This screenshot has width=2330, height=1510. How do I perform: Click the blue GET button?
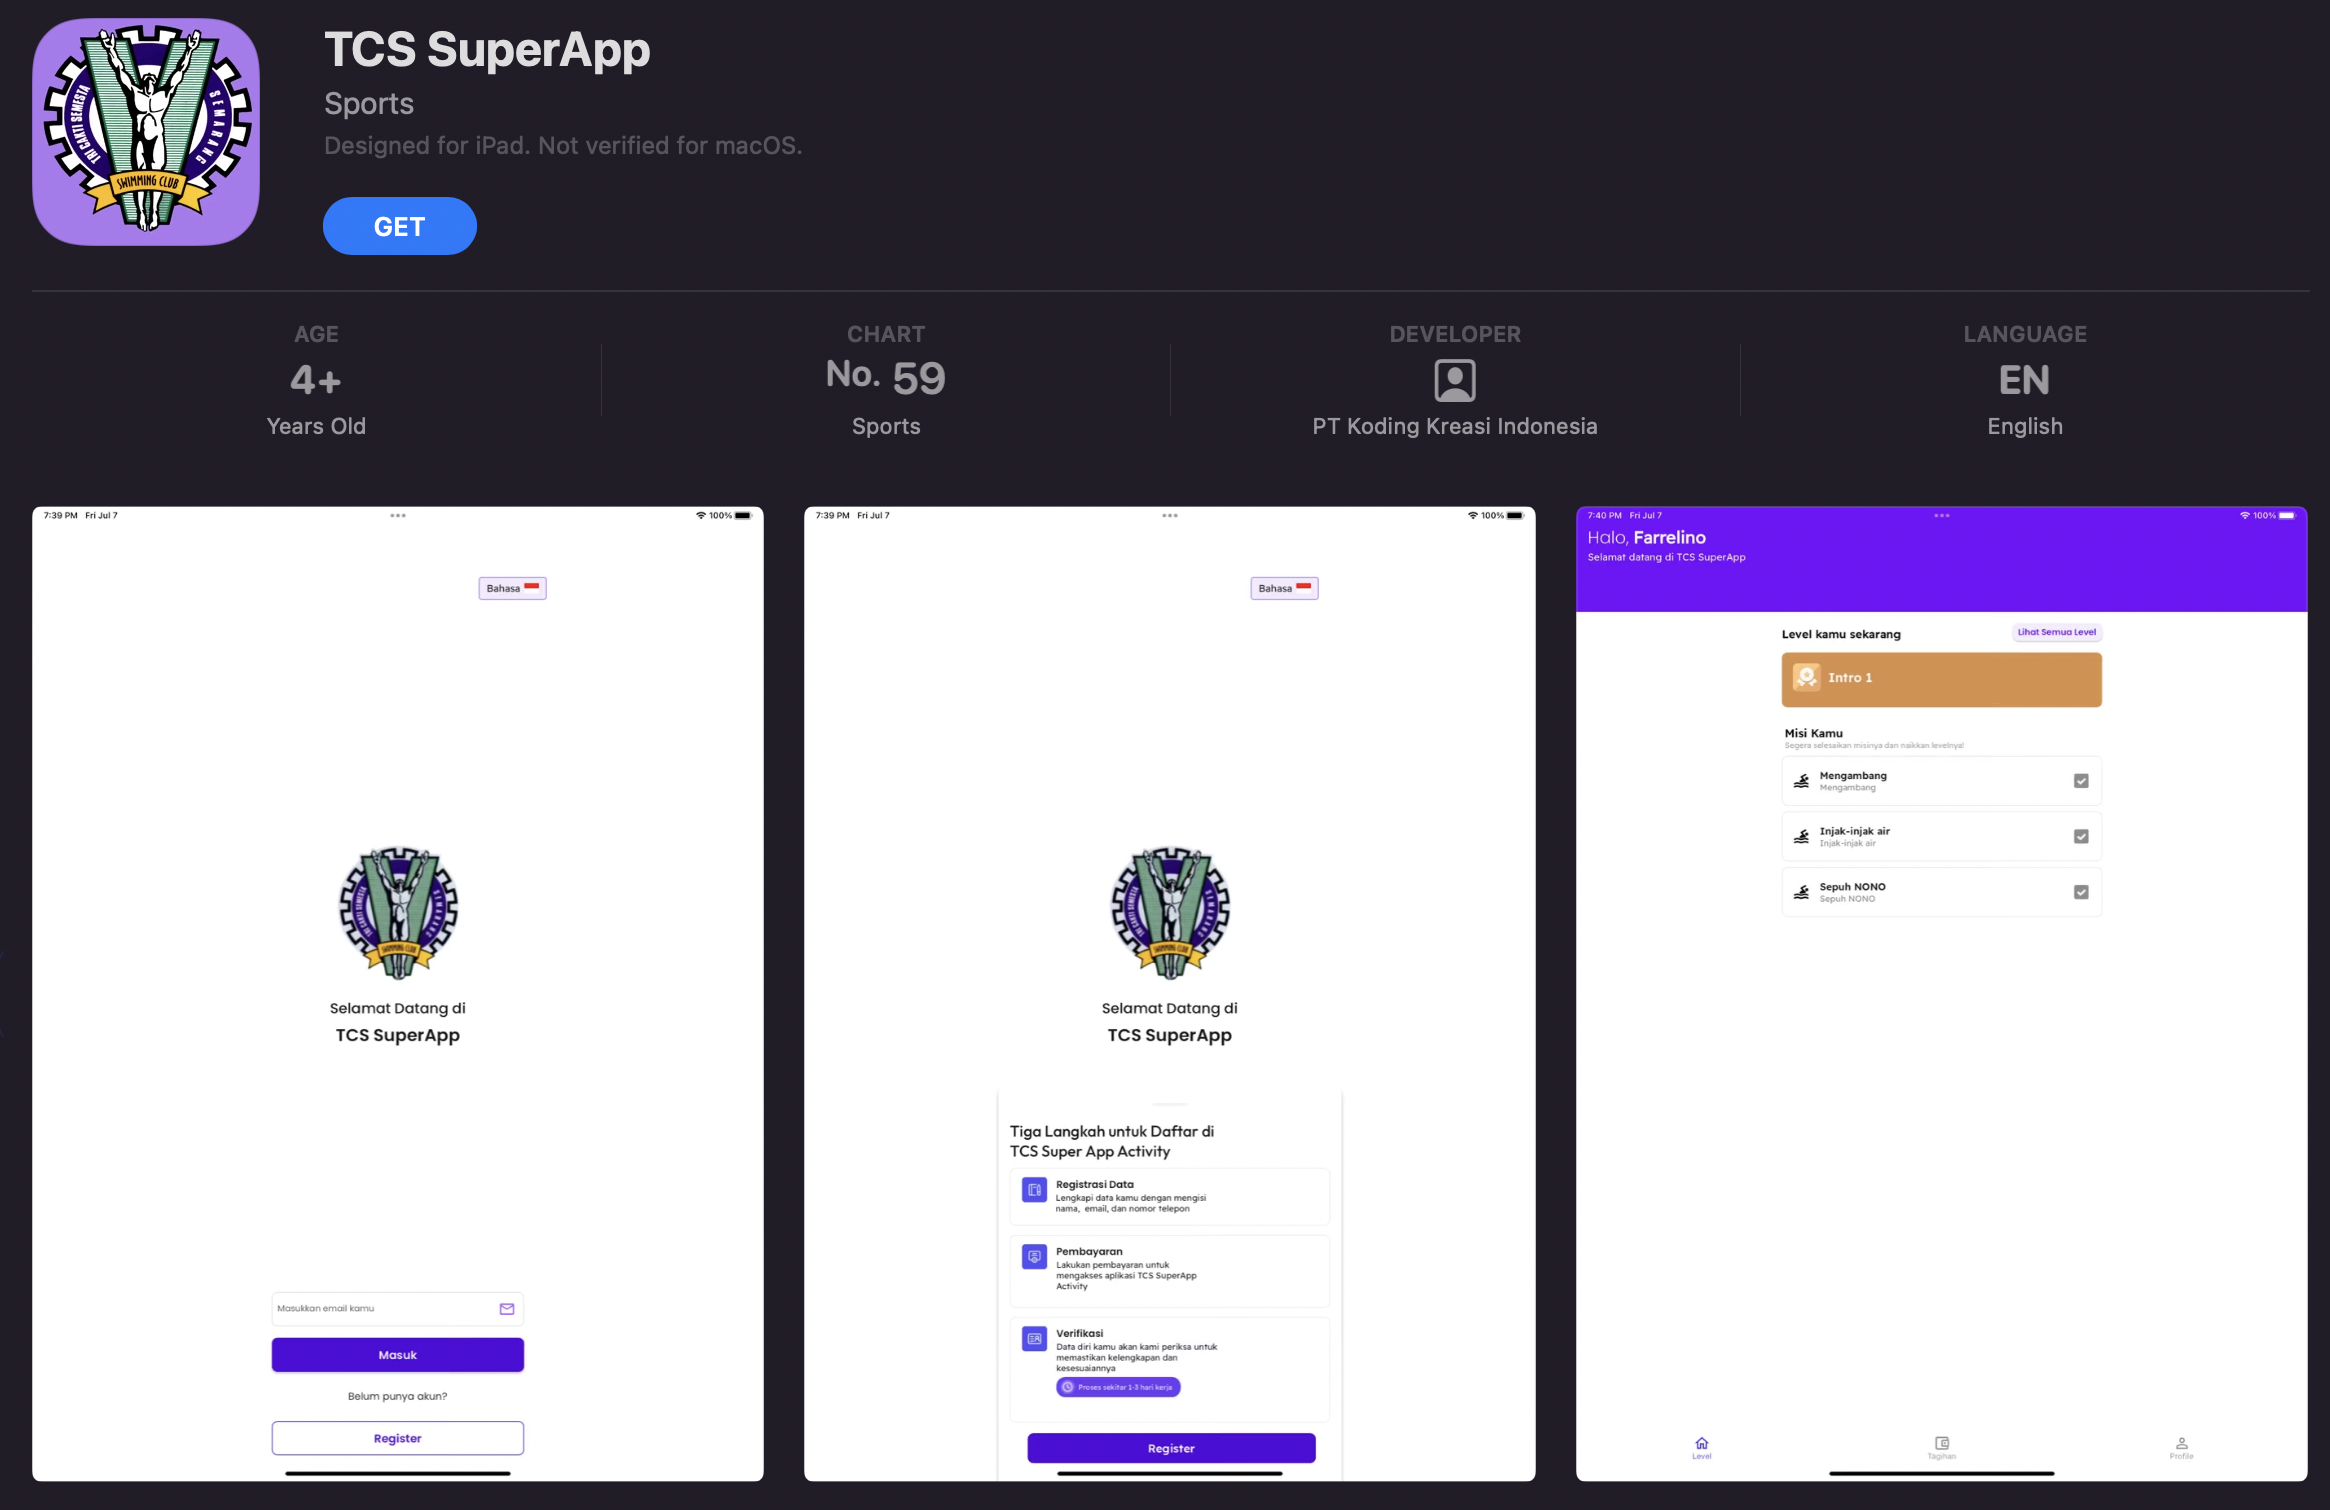pyautogui.click(x=399, y=226)
